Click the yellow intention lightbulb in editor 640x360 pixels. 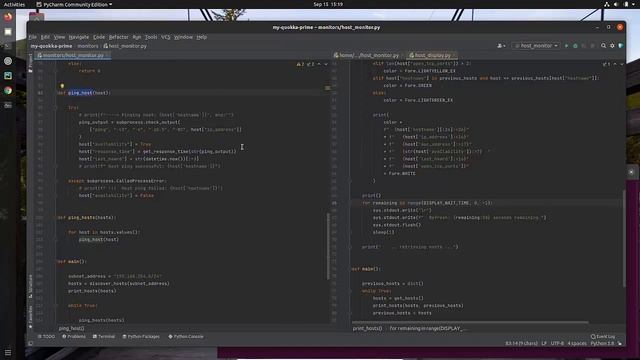click(62, 86)
